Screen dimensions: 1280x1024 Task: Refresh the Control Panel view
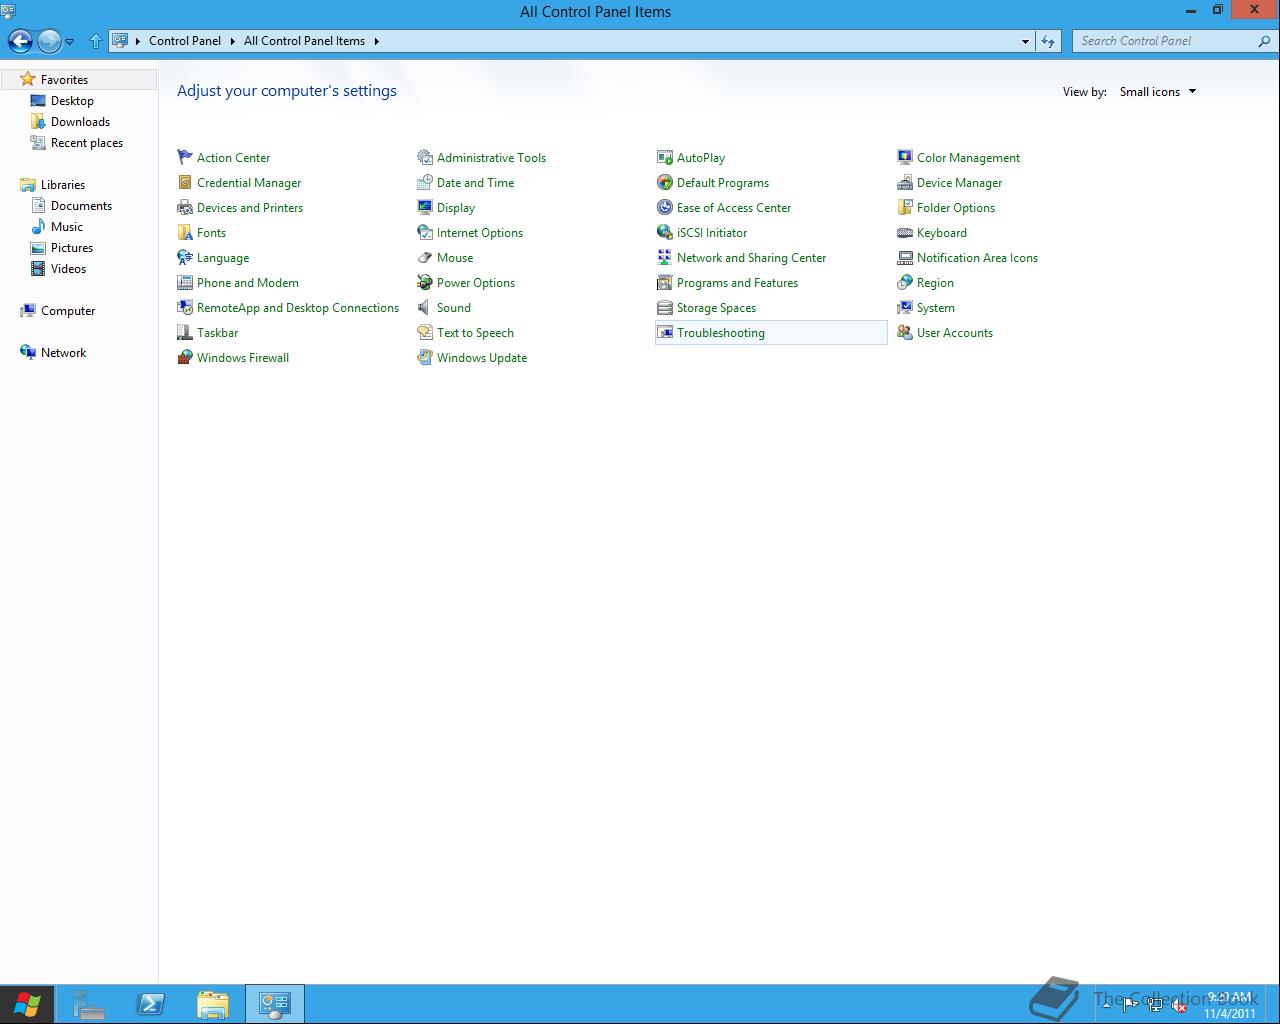click(1047, 41)
